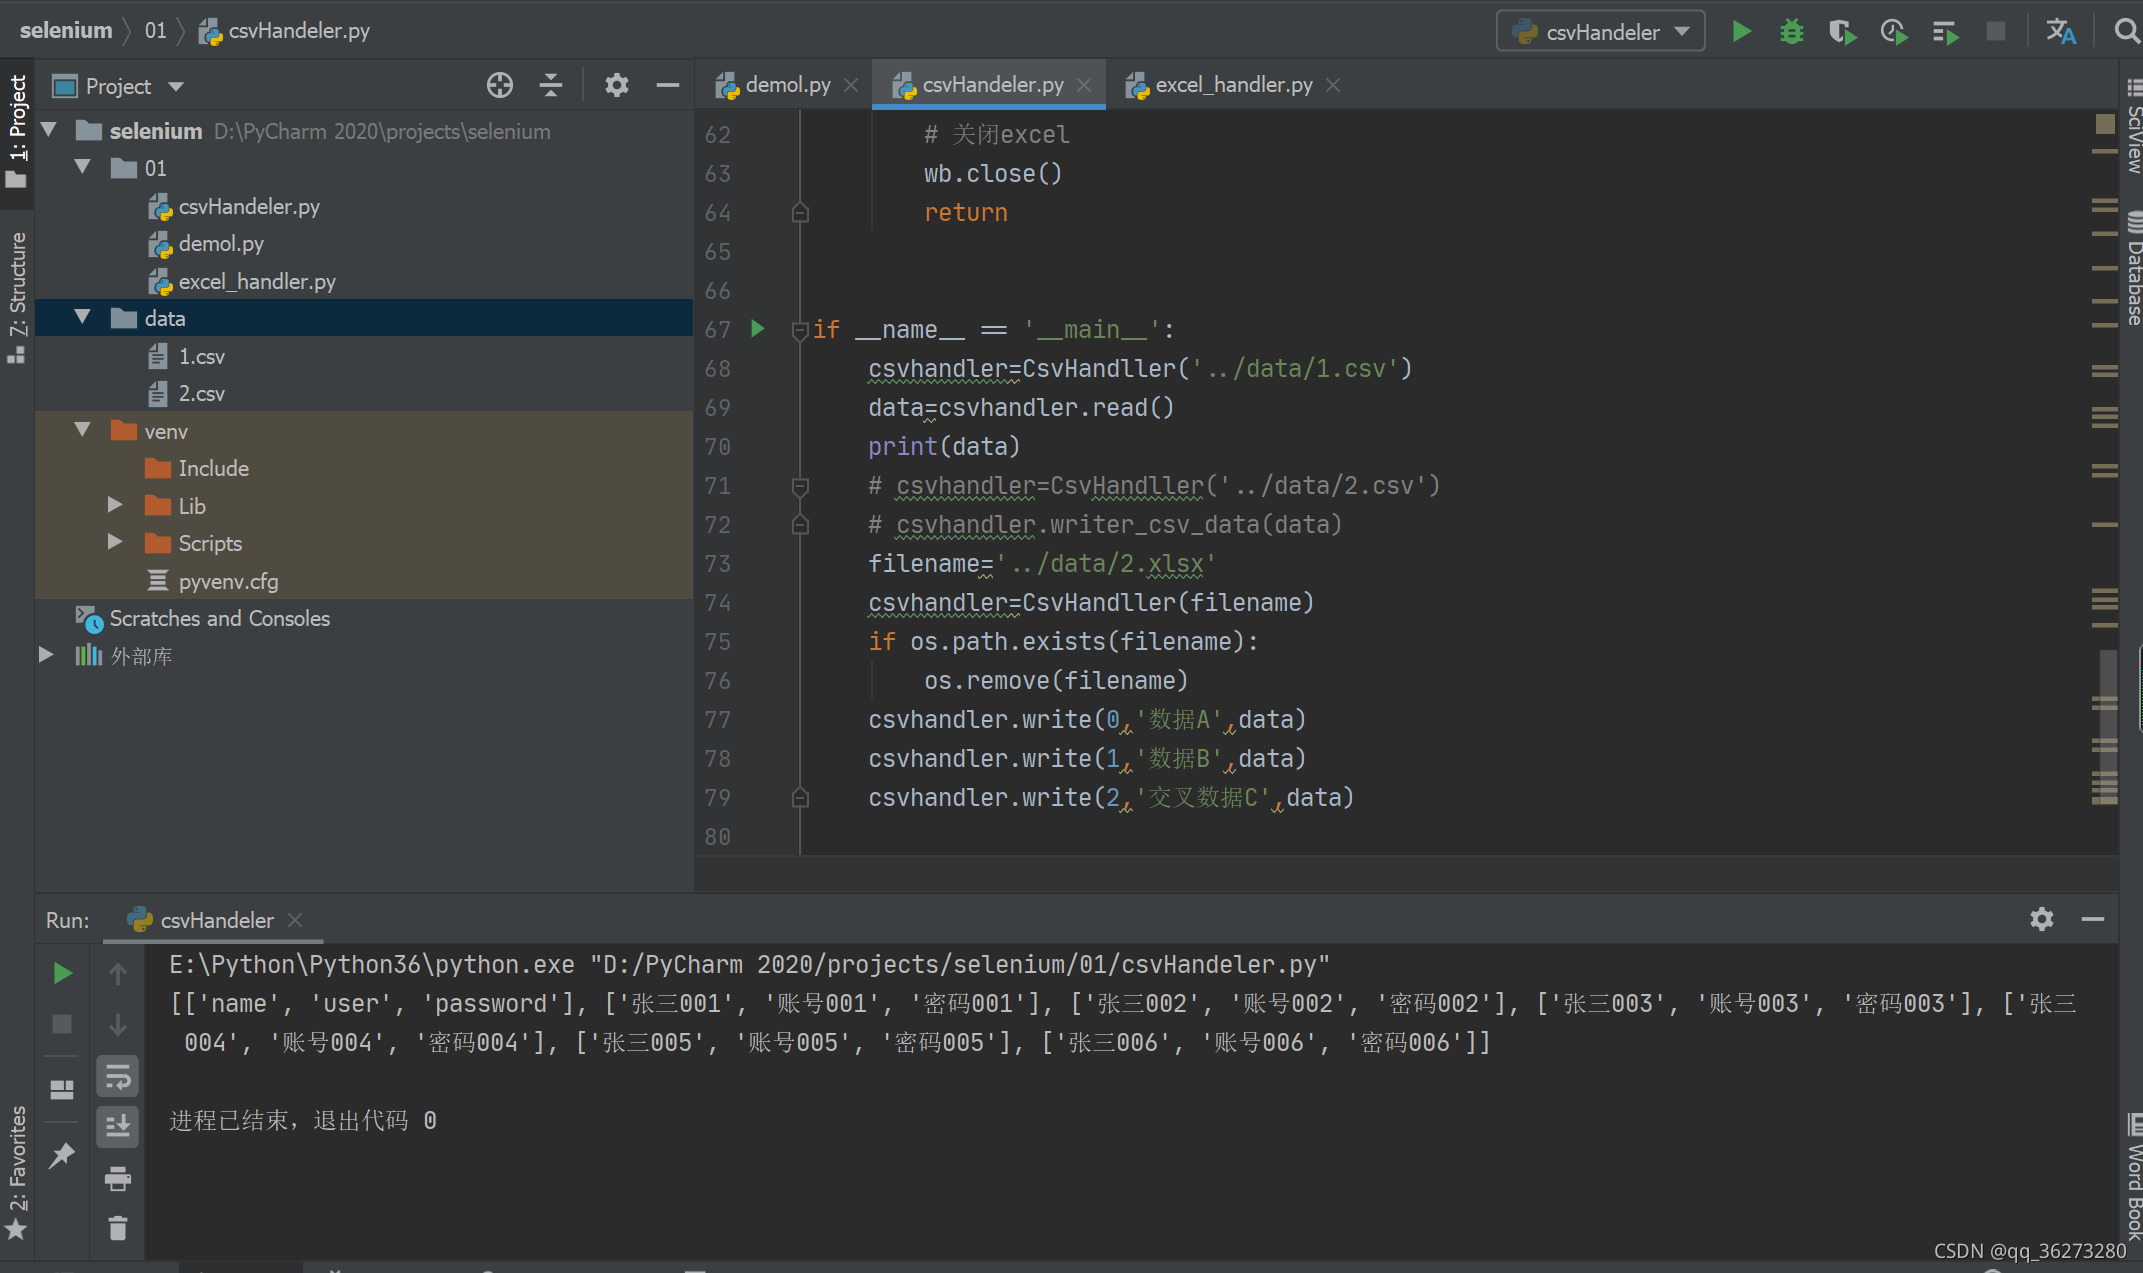
Task: Click the Debug bug icon
Action: (1791, 31)
